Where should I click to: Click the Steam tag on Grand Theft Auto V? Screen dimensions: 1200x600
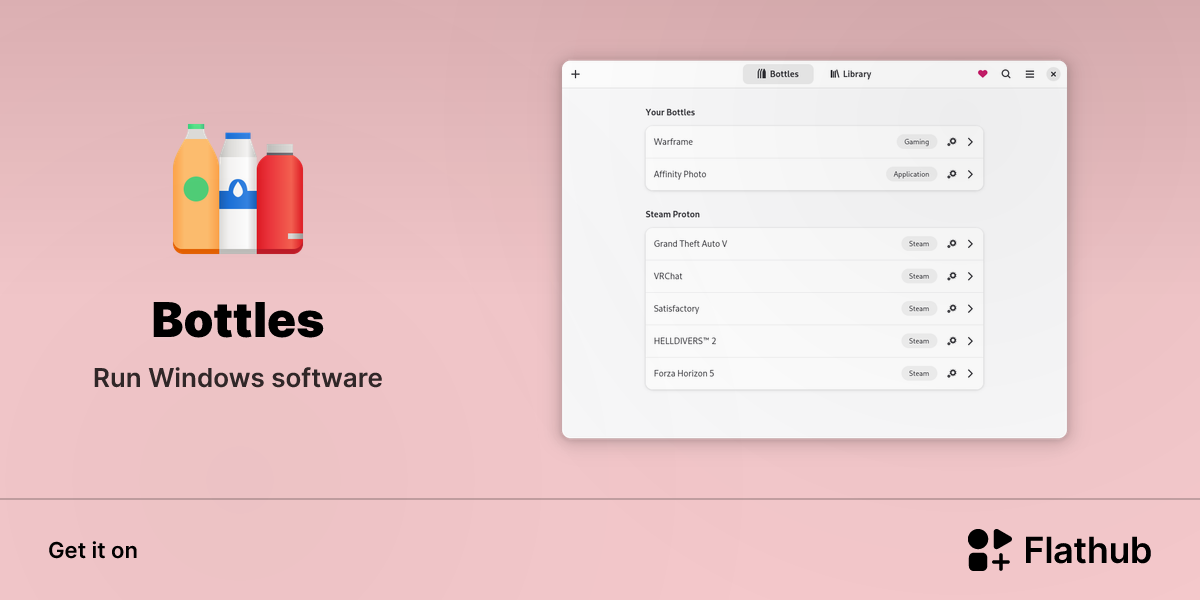point(919,244)
